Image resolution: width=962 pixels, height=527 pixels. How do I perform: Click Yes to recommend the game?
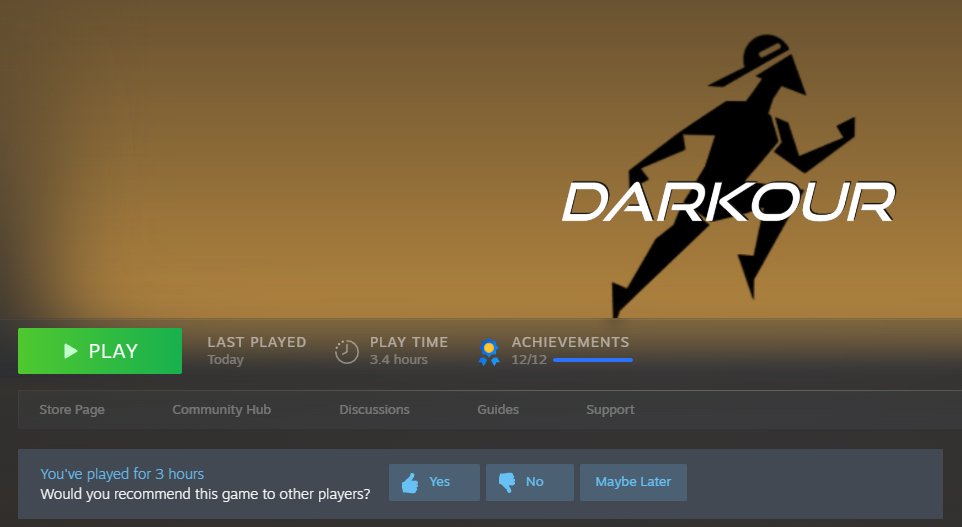434,482
